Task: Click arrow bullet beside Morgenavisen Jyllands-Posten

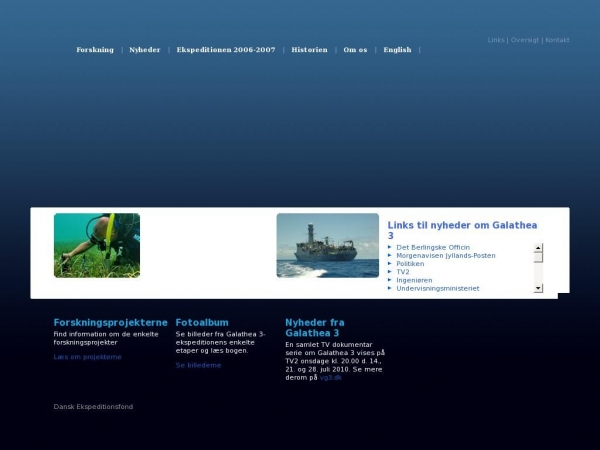Action: pyautogui.click(x=390, y=255)
